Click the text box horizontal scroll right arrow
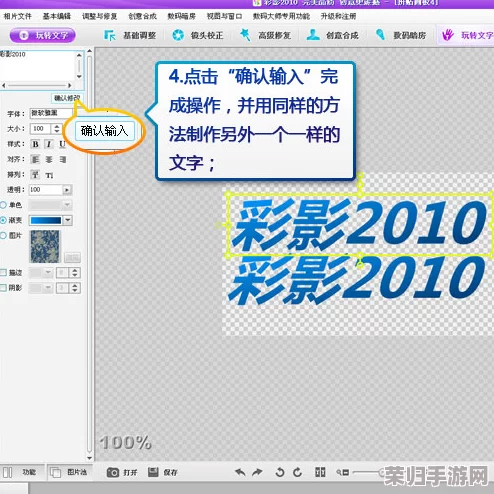Image resolution: width=494 pixels, height=494 pixels. tap(69, 85)
